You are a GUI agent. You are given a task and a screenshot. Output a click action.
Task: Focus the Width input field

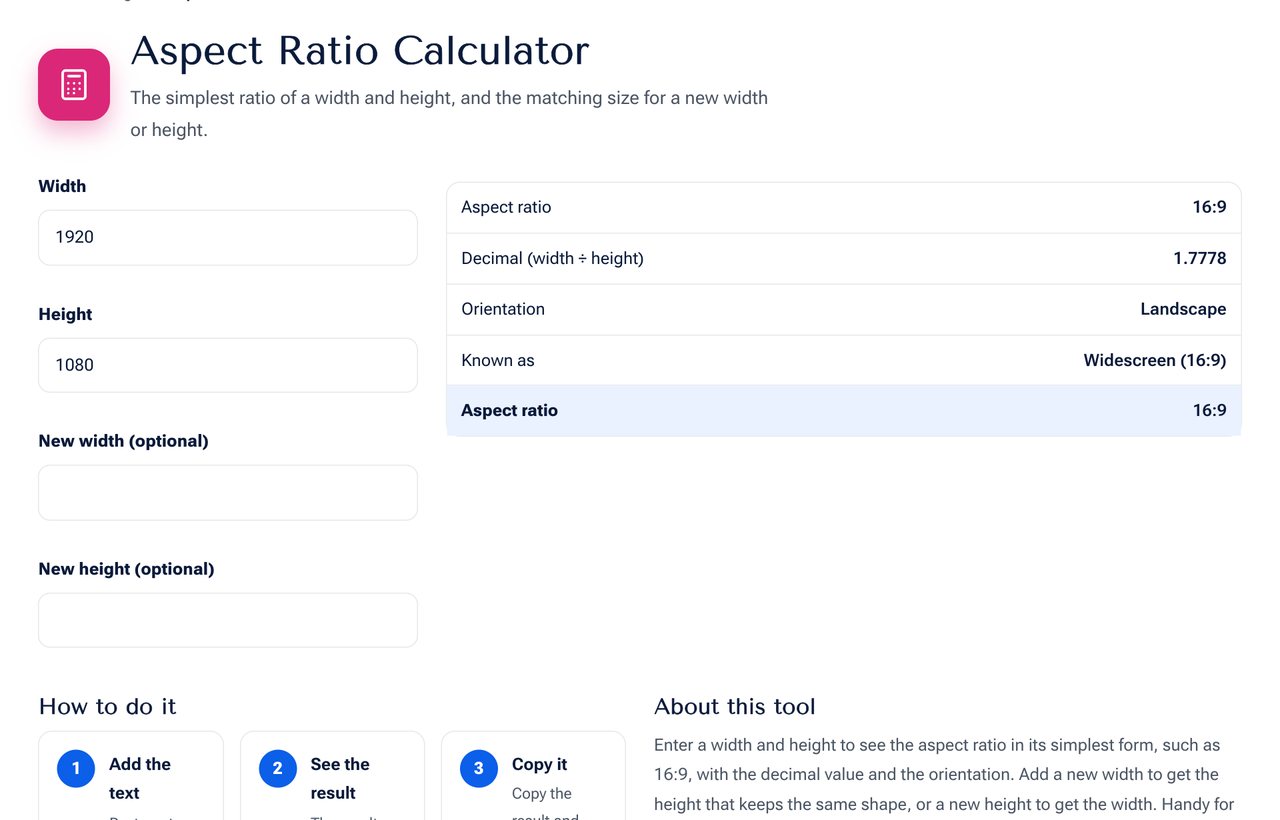[x=228, y=237]
